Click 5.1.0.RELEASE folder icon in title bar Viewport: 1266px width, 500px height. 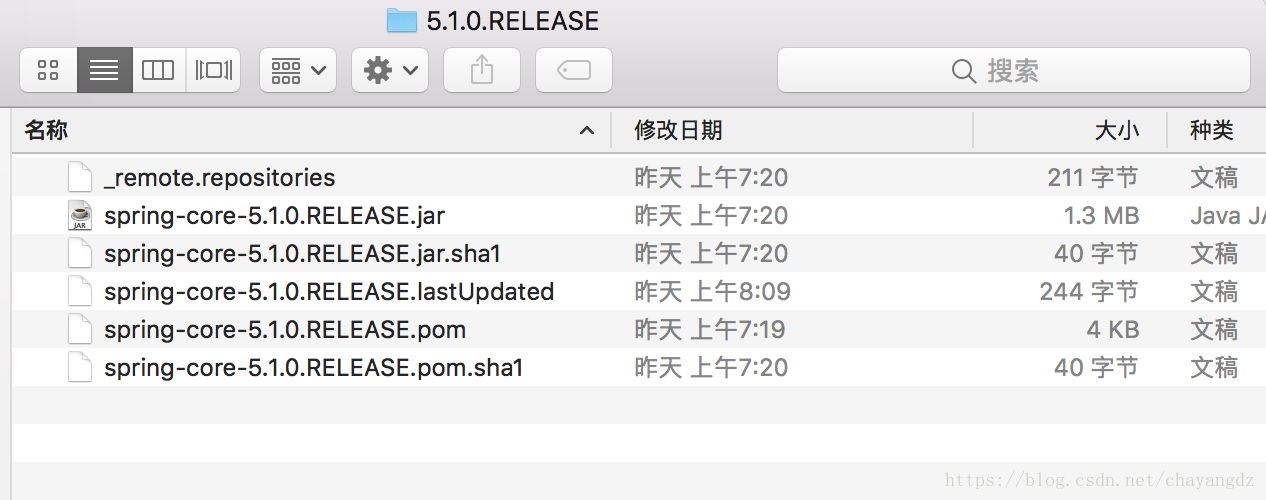[401, 20]
